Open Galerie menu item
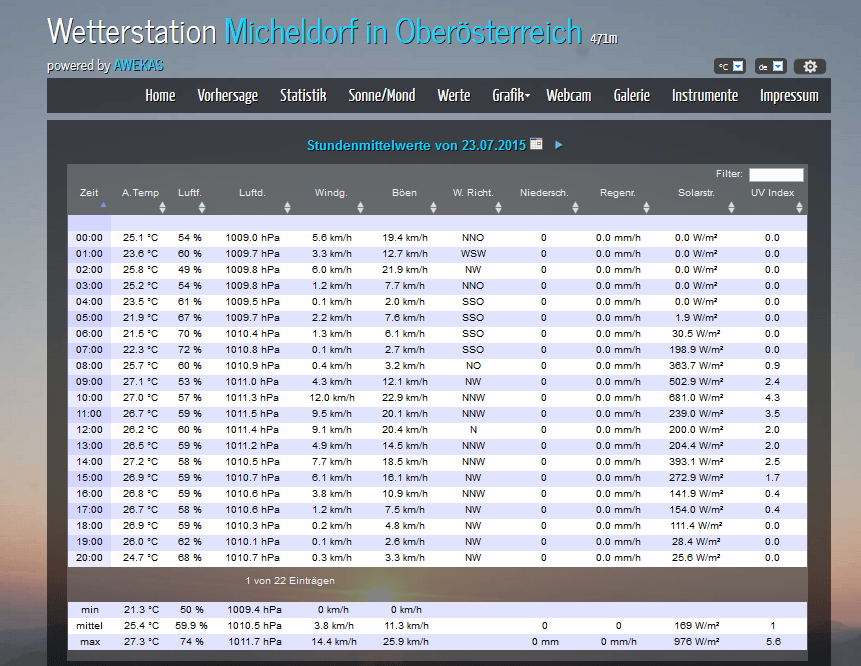Viewport: 861px width, 666px height. click(x=632, y=96)
